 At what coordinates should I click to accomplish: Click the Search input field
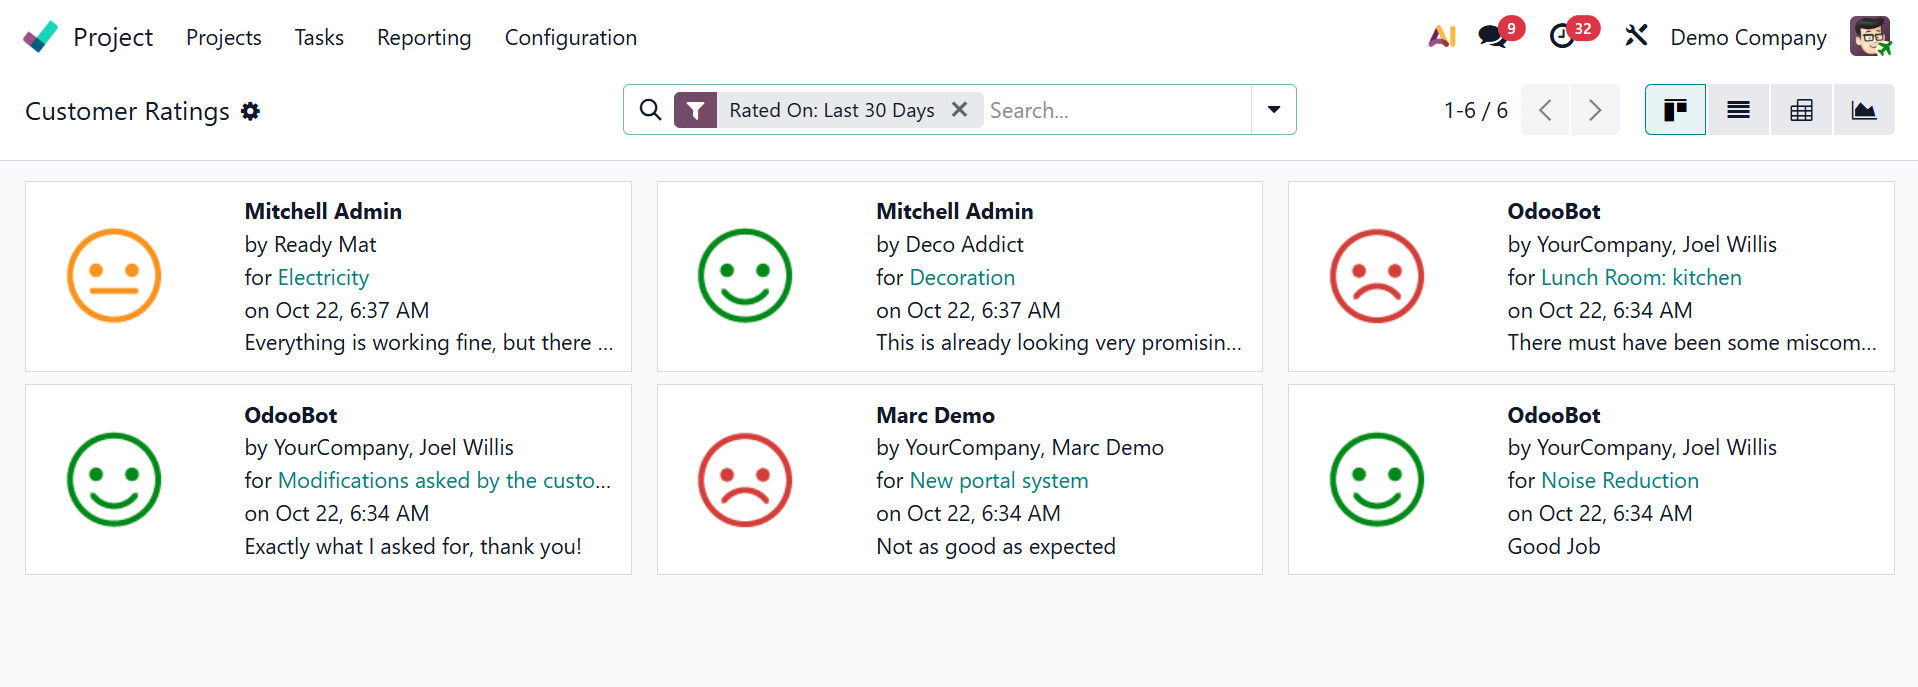[x=1115, y=110]
